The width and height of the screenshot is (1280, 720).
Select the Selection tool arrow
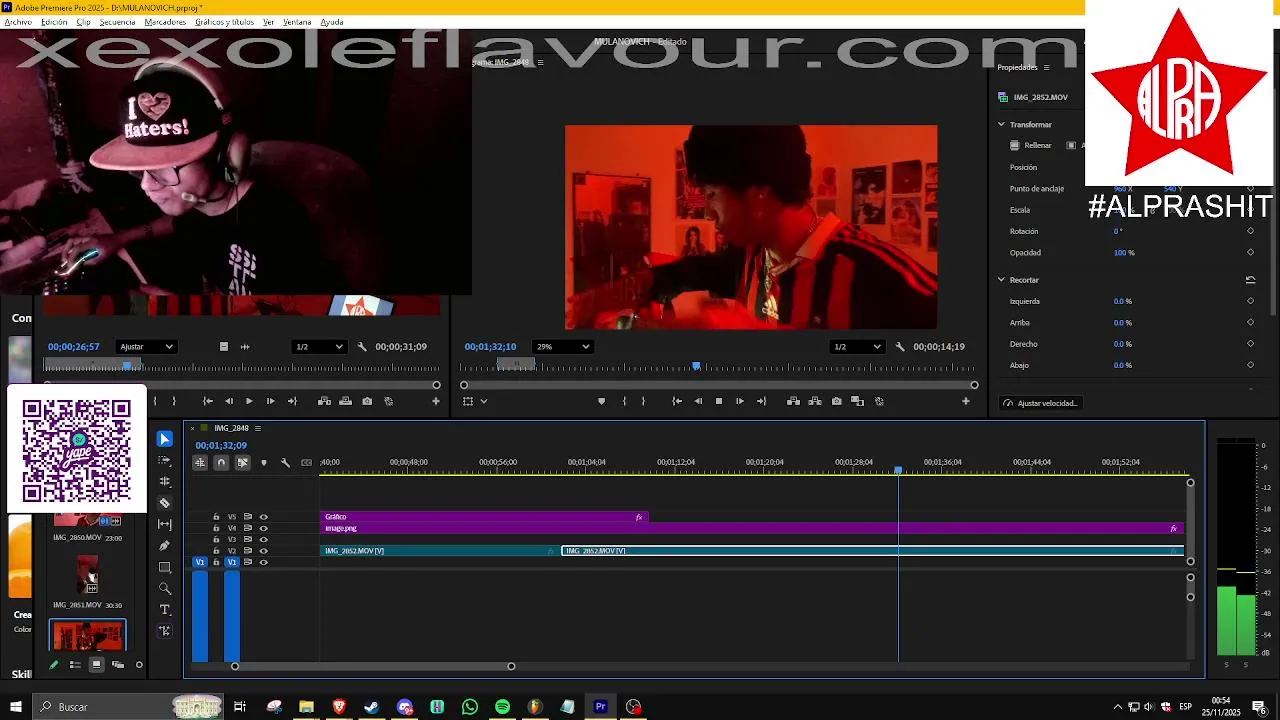(x=165, y=439)
